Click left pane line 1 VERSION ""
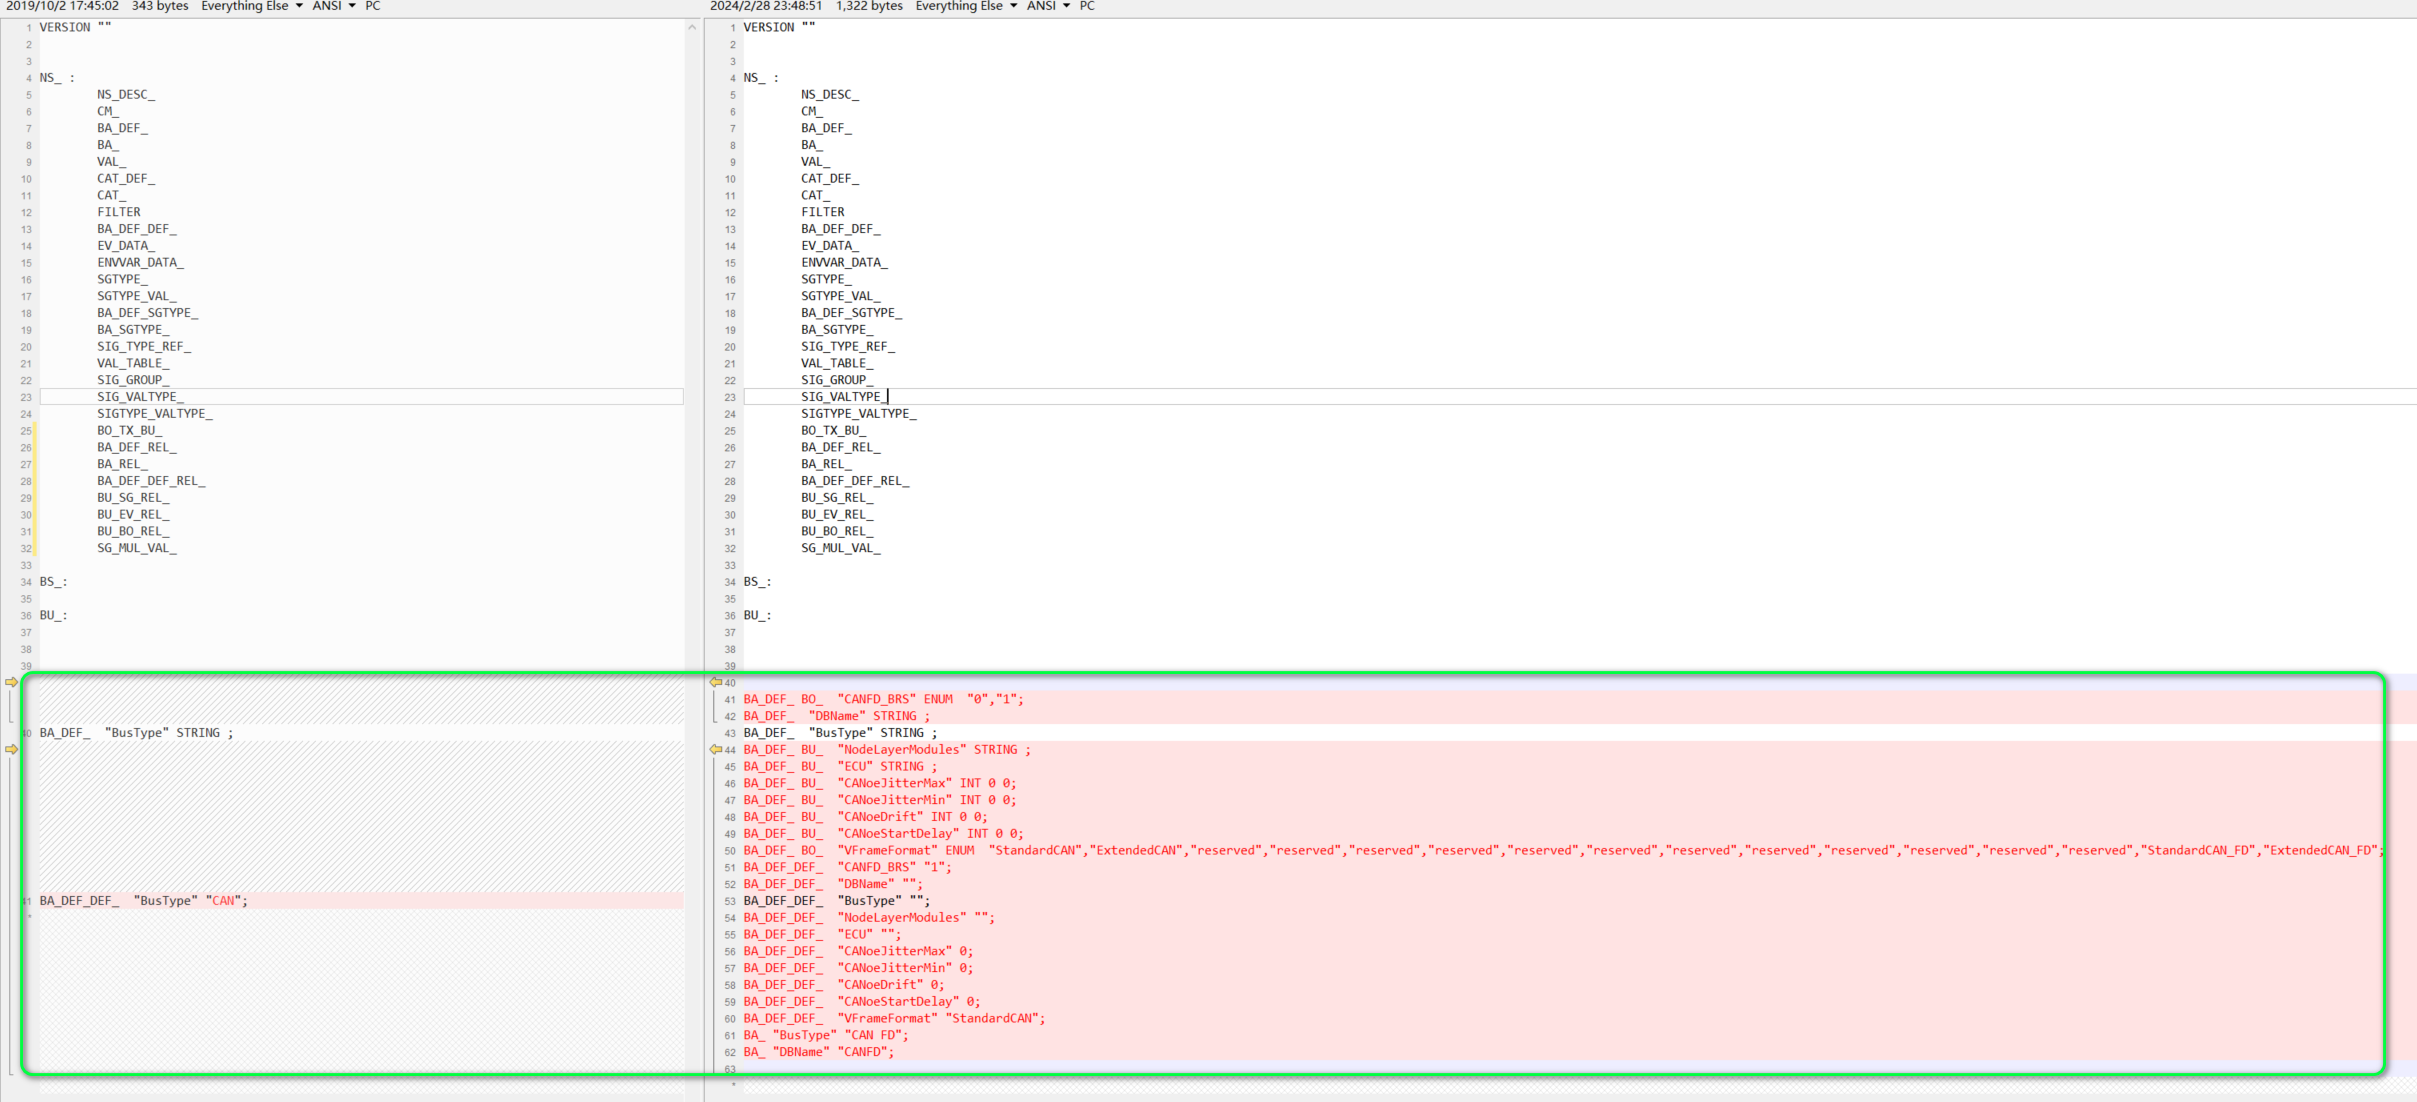Viewport: 2417px width, 1102px height. click(x=76, y=27)
